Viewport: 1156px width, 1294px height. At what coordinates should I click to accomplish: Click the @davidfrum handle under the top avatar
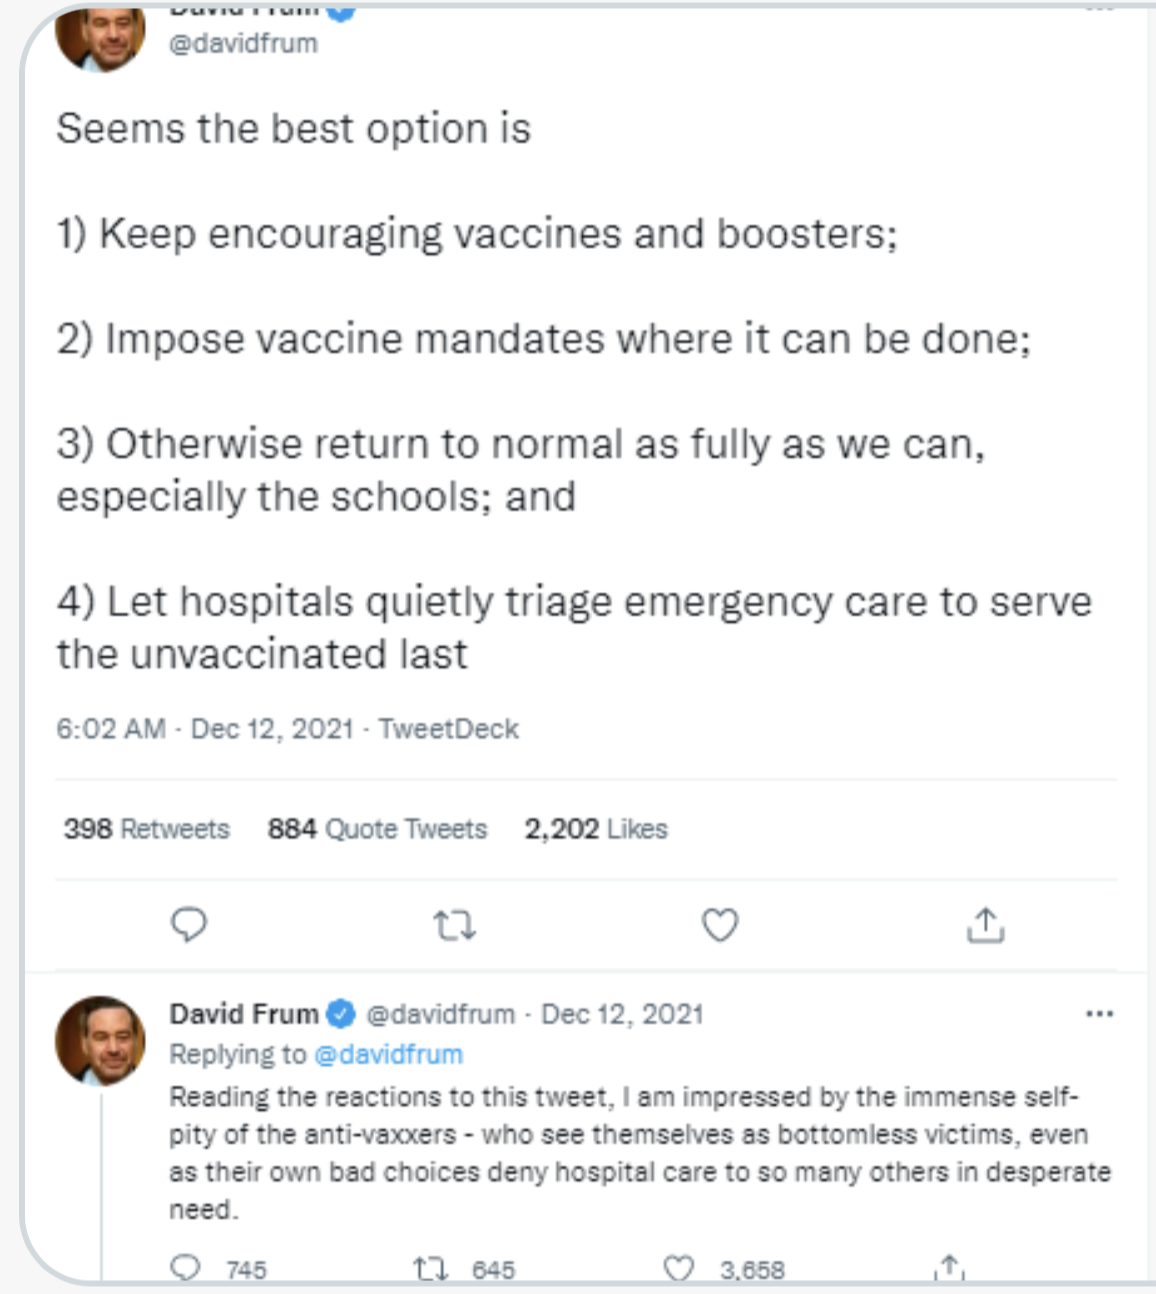click(243, 44)
